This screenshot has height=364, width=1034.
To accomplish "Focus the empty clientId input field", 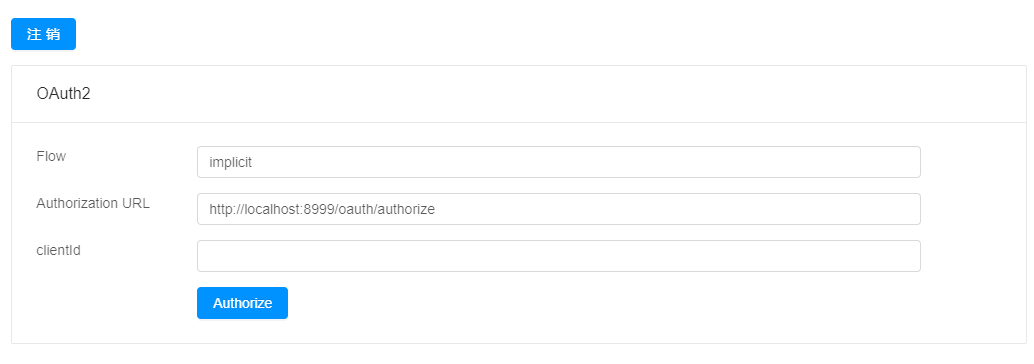I will 559,256.
